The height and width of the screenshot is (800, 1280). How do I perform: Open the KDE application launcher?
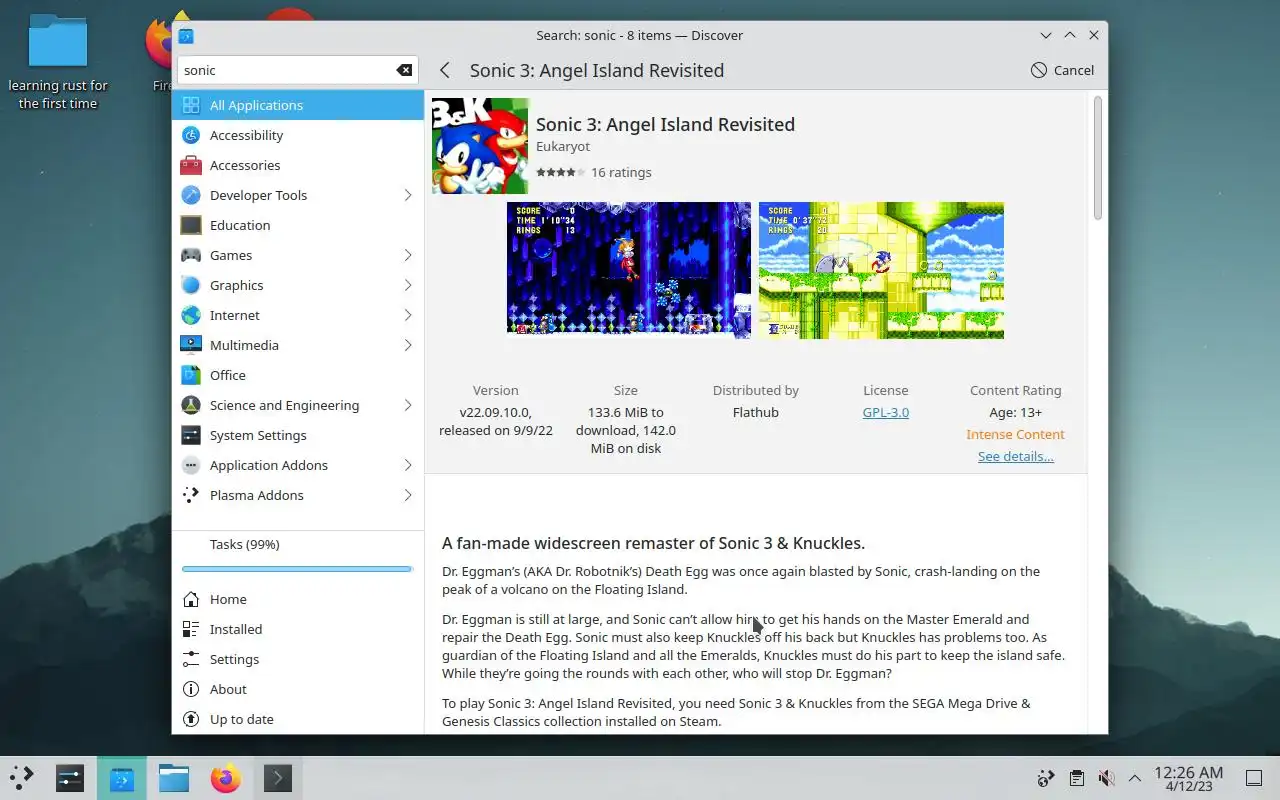coord(22,778)
